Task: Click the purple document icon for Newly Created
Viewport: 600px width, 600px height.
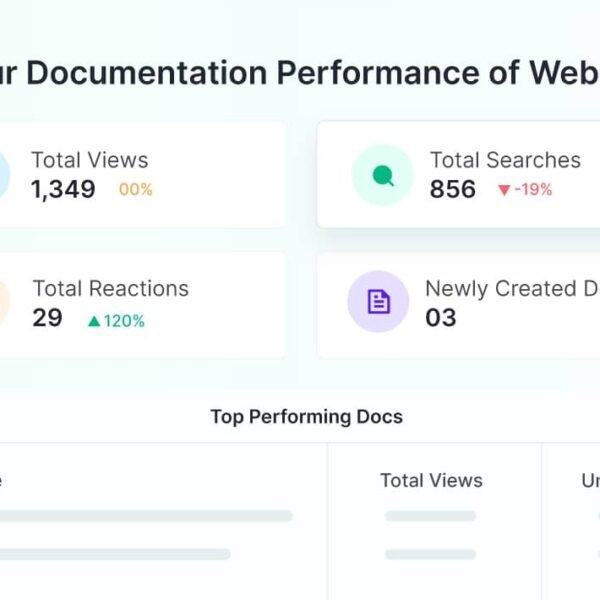Action: tap(378, 301)
